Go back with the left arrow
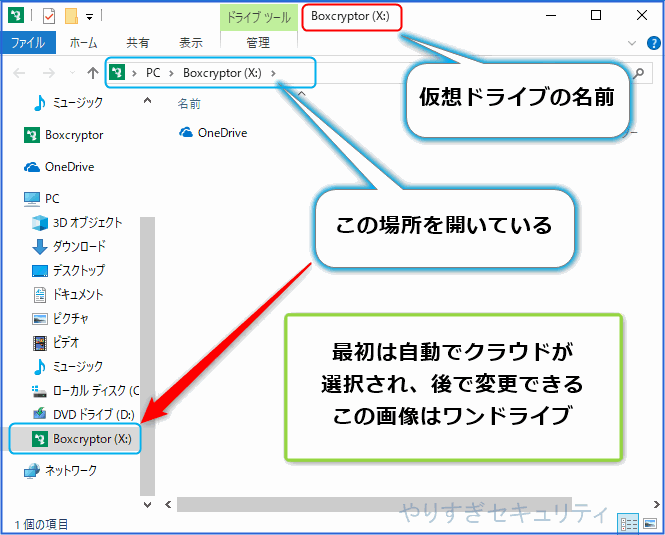The height and width of the screenshot is (535, 665). tap(20, 73)
